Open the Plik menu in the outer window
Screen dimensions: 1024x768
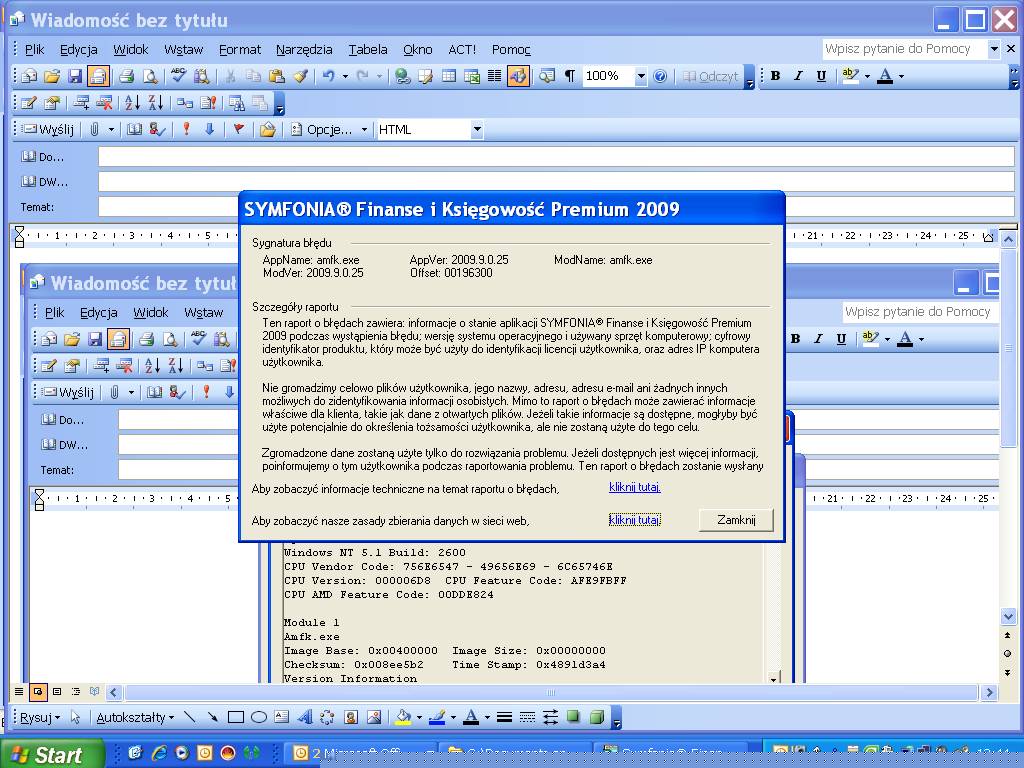coord(35,50)
